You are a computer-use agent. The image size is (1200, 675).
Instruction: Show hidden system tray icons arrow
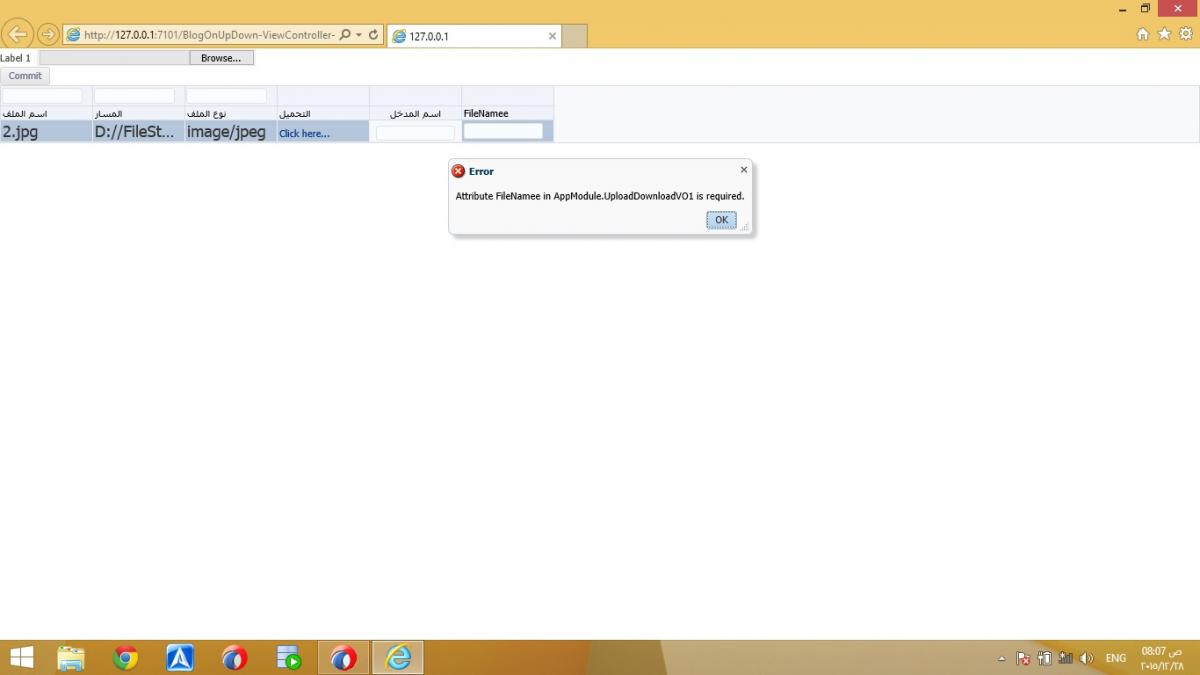[x=1002, y=659]
